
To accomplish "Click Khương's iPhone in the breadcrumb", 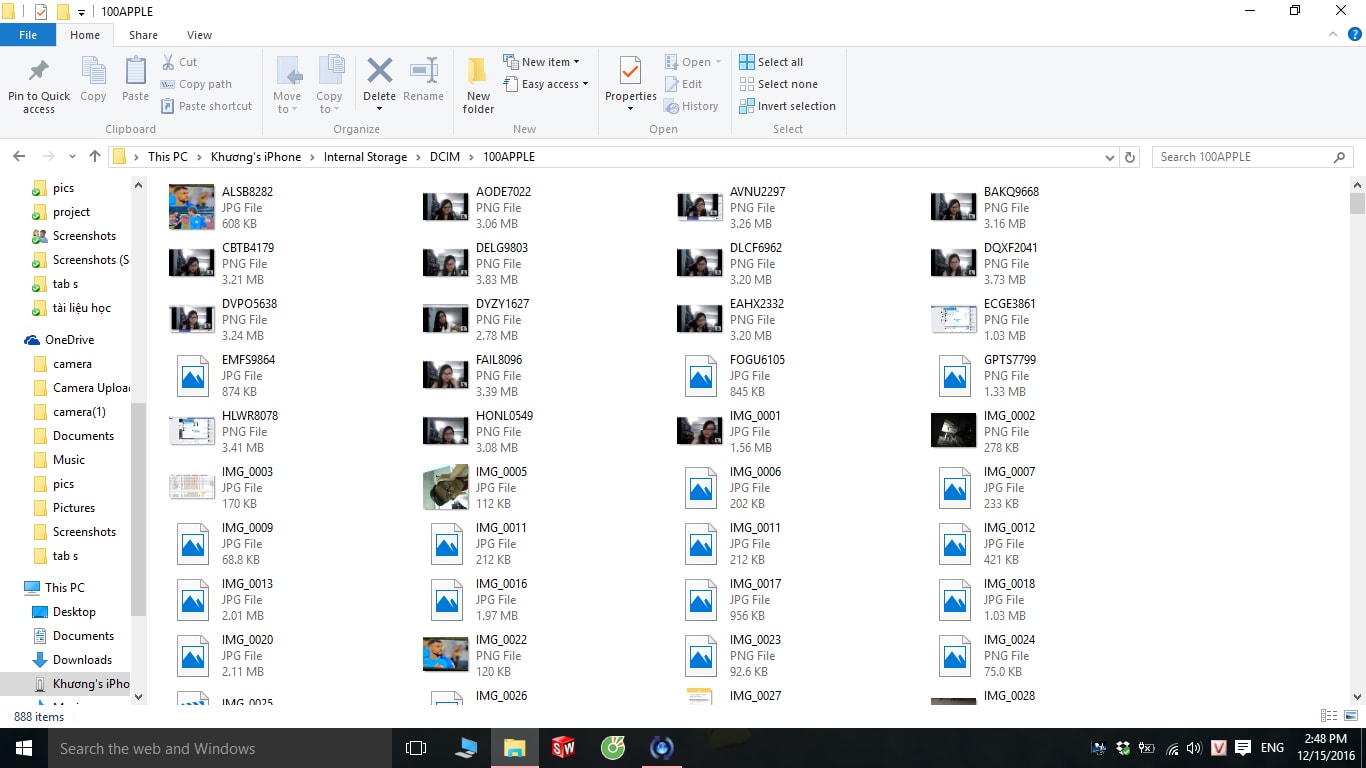I will [x=255, y=157].
